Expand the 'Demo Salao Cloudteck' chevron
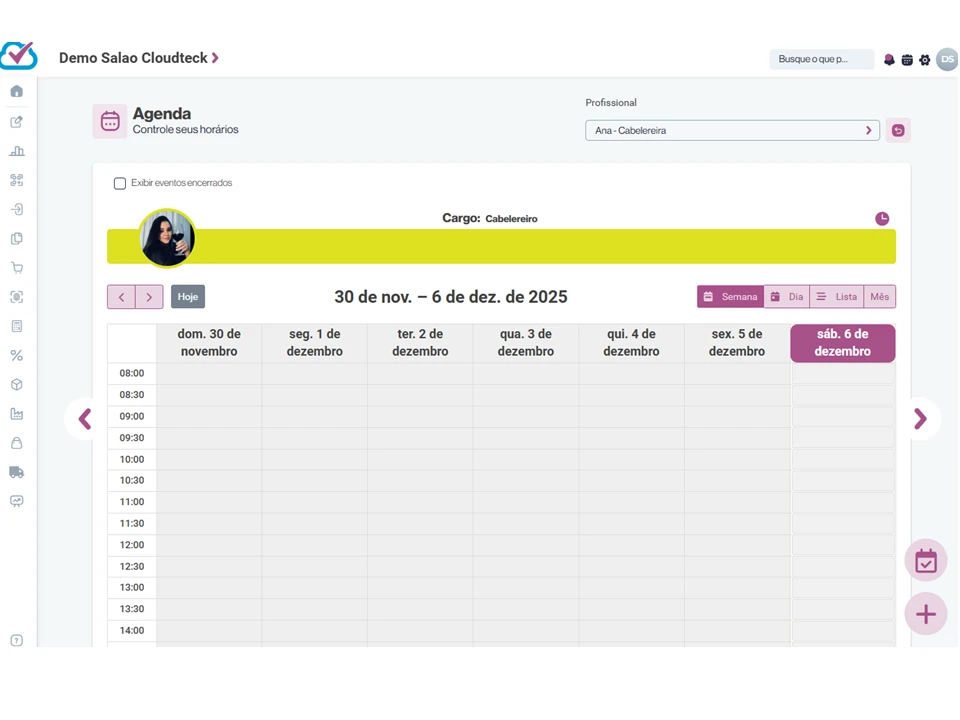Viewport: 960px width, 720px height. (x=215, y=58)
